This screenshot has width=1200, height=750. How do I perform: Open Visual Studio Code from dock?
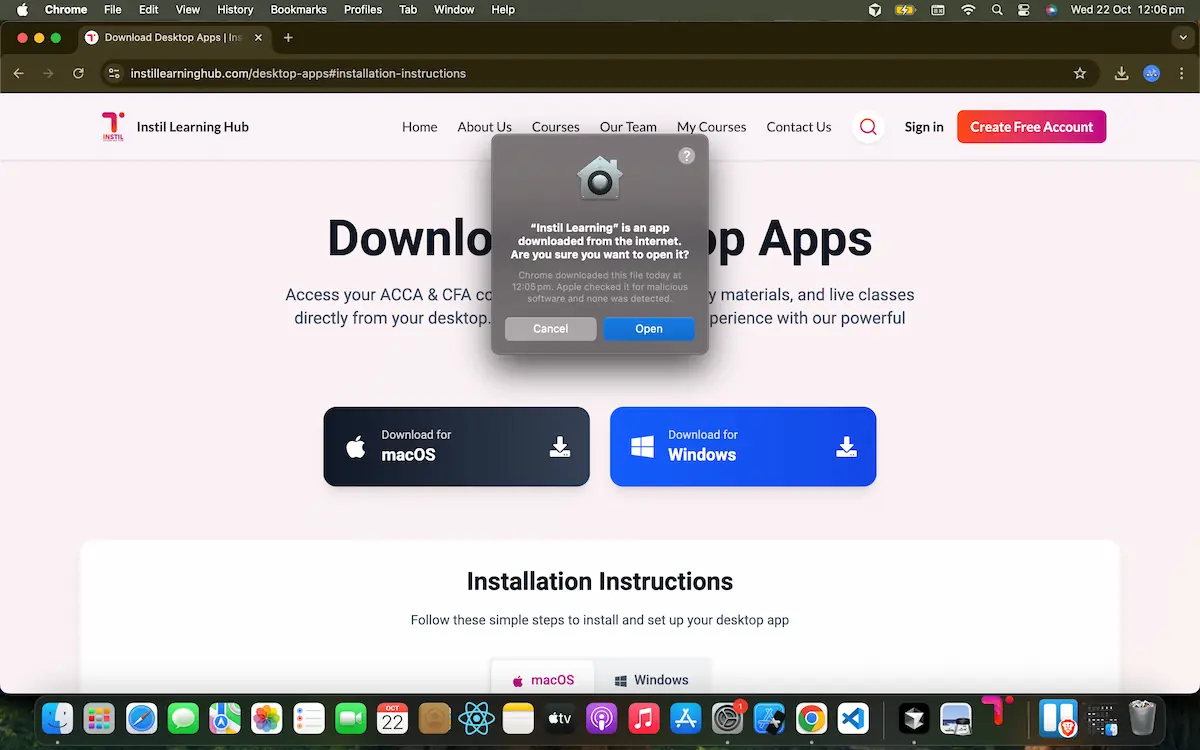click(853, 718)
